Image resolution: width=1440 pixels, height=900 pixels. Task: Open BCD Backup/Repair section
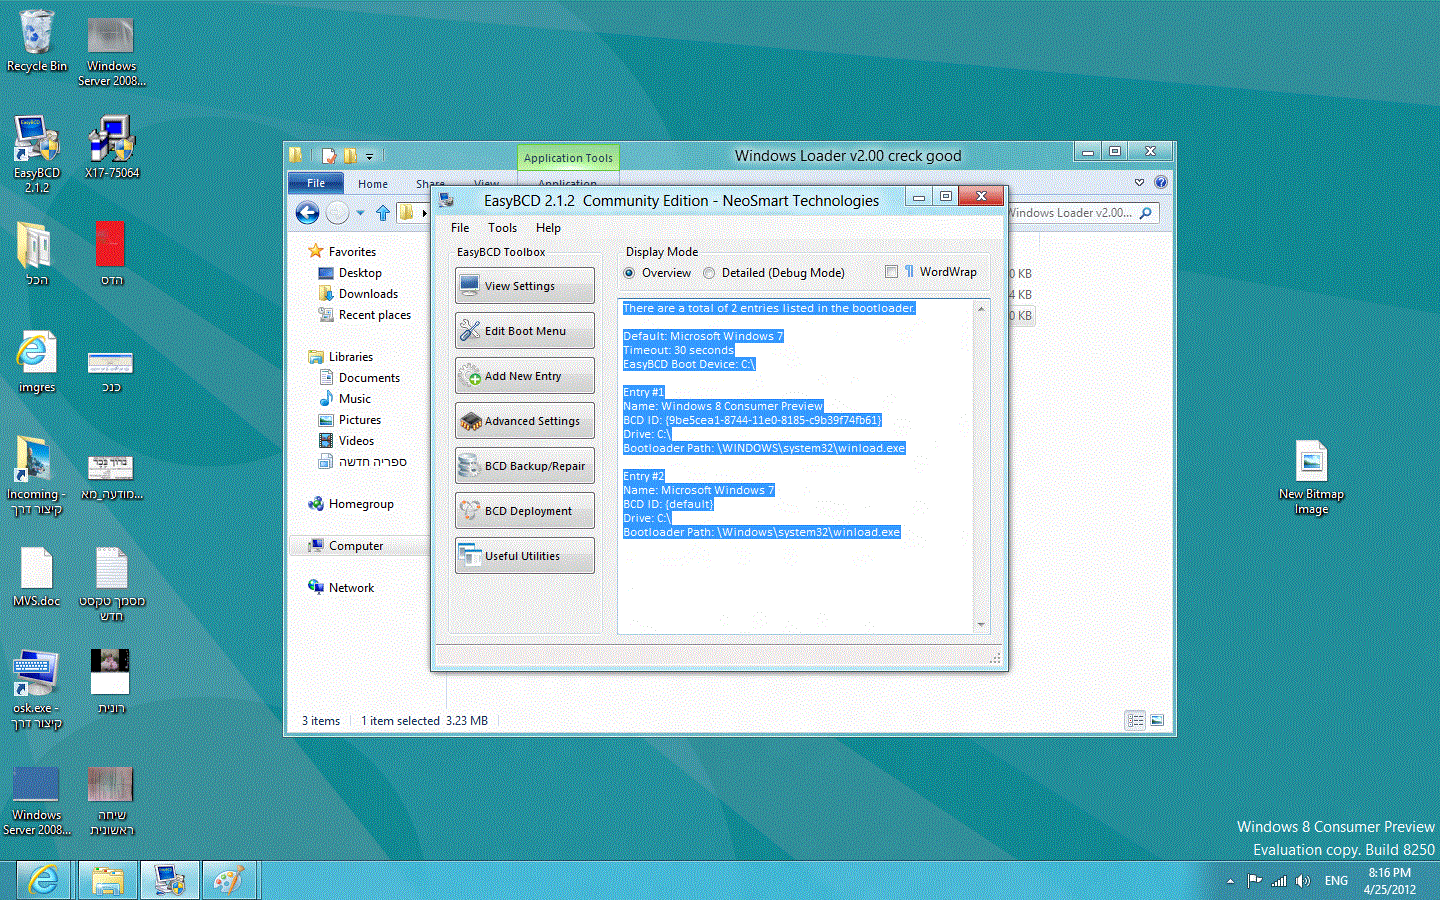point(525,466)
